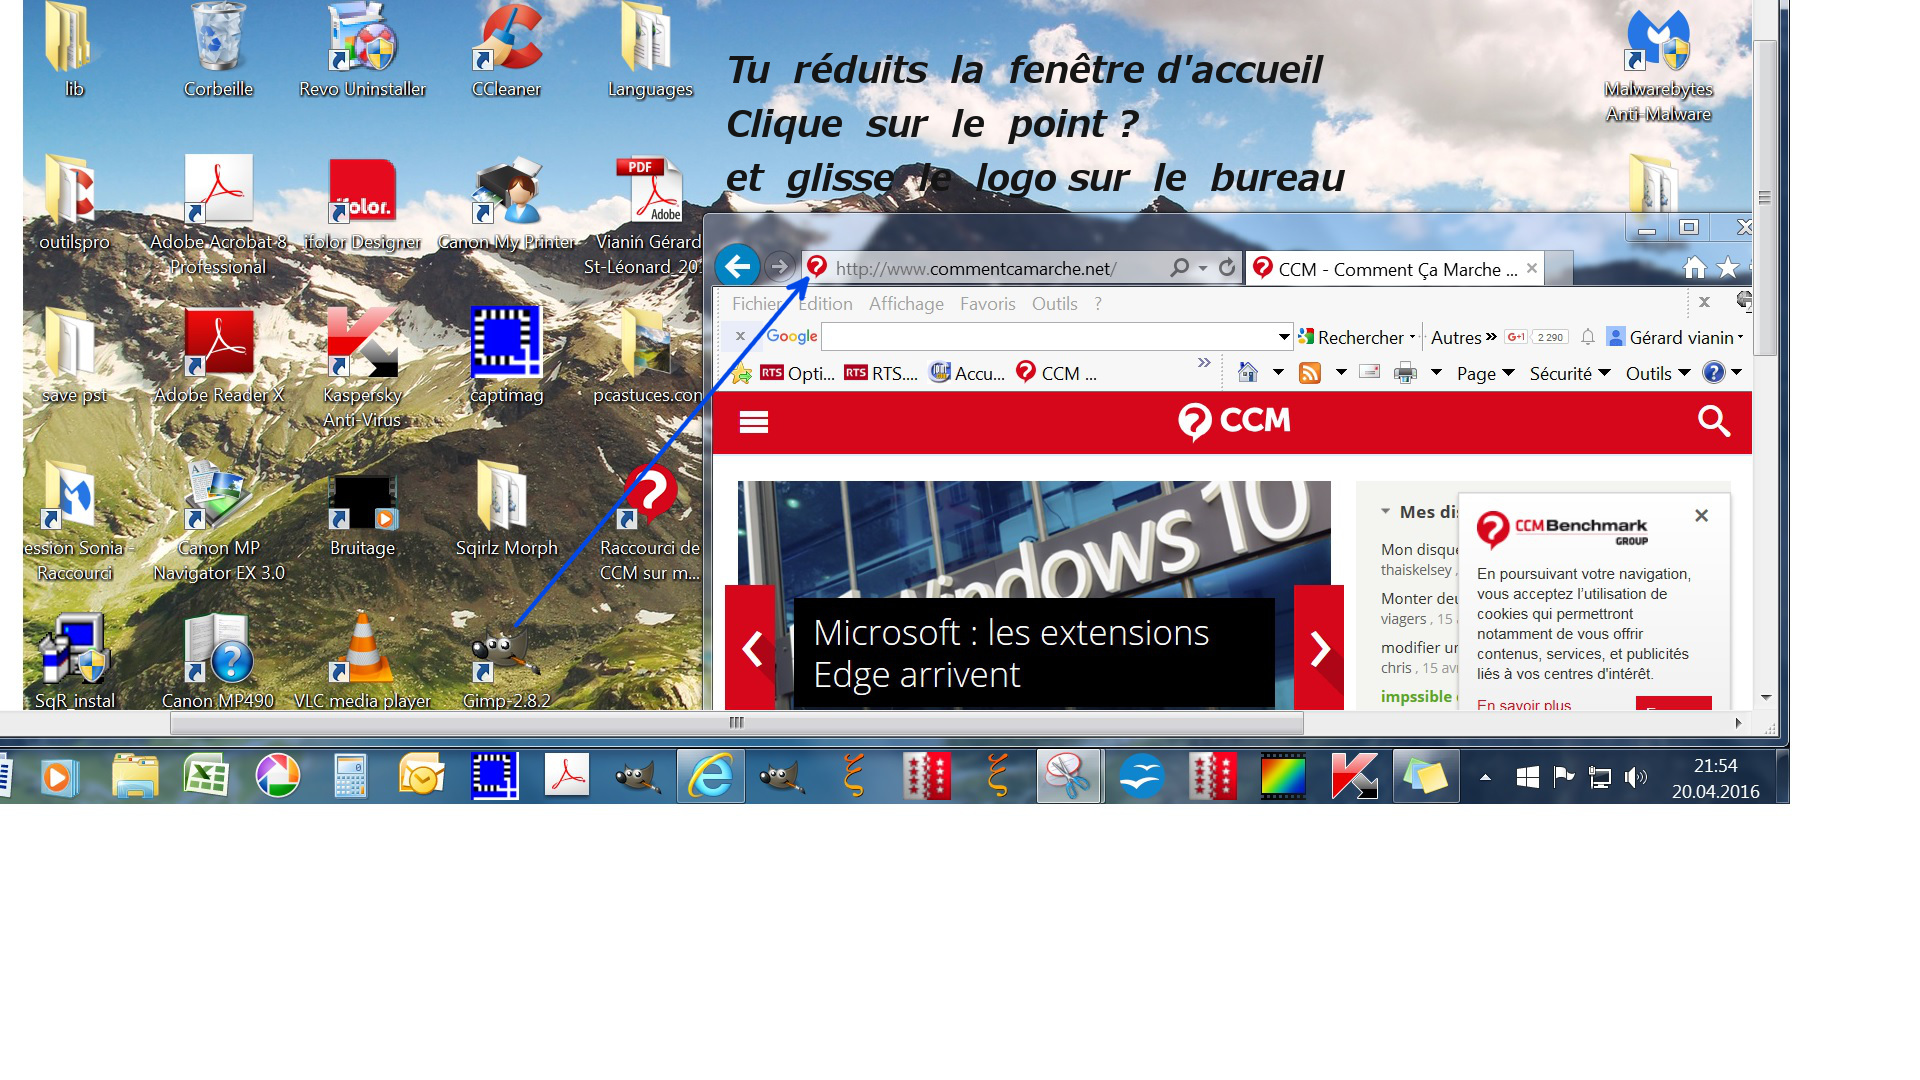Click the En savoir plus cookie link
This screenshot has height=1080, width=1920.
(1524, 704)
